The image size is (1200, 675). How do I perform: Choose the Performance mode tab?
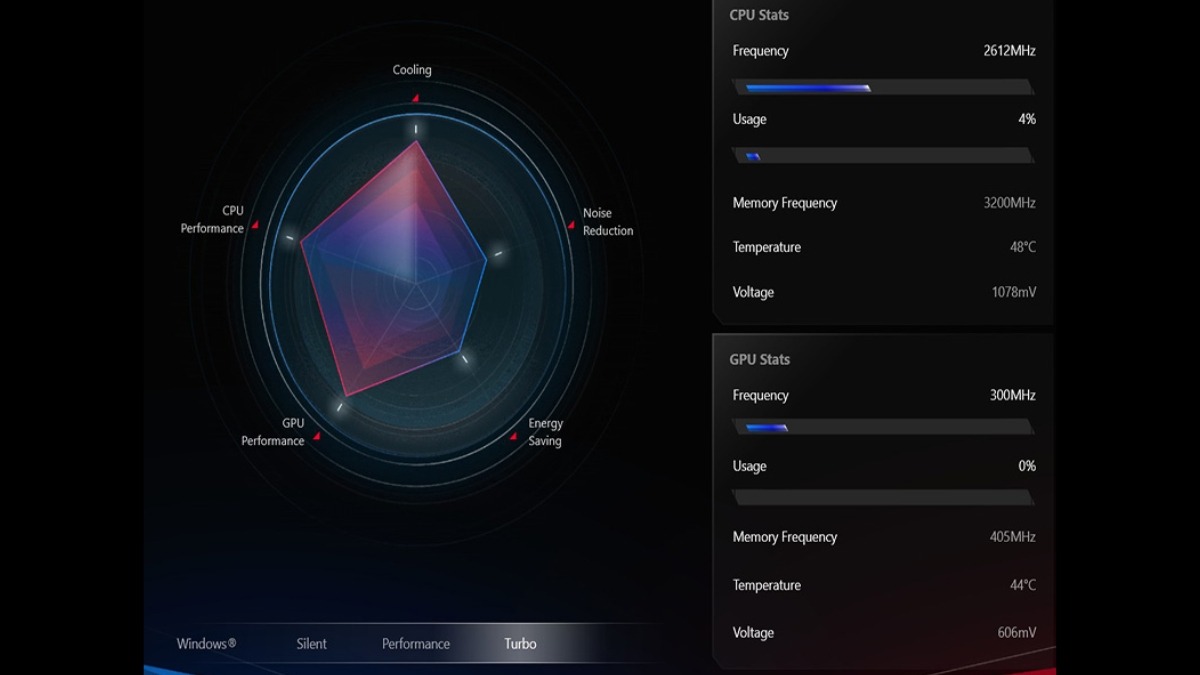[416, 644]
